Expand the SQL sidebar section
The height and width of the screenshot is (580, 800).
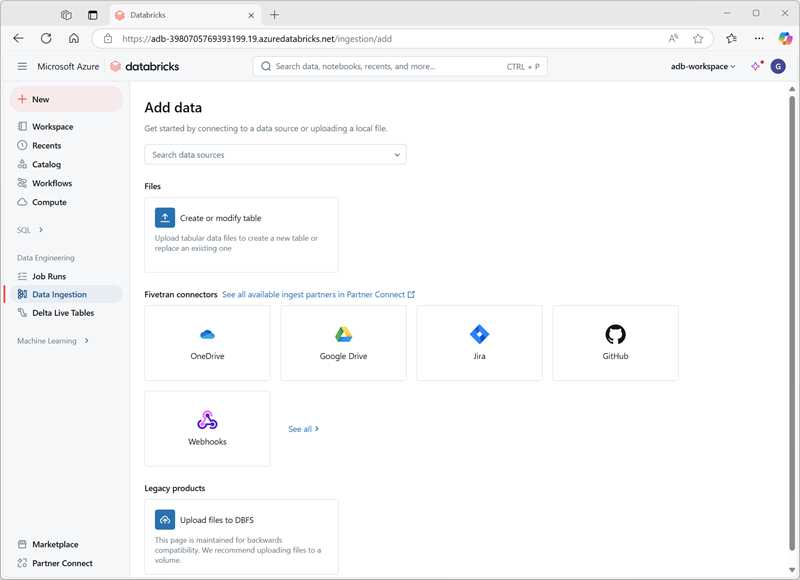pos(30,230)
